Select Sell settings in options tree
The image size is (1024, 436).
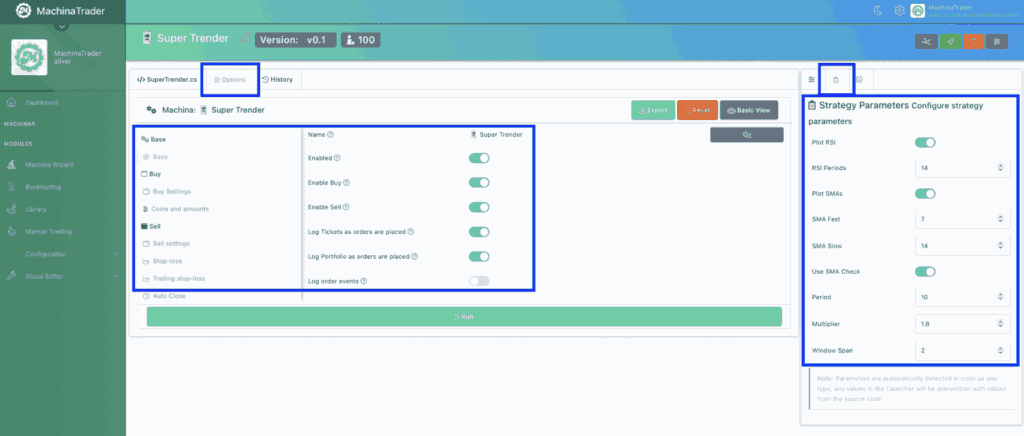click(166, 243)
